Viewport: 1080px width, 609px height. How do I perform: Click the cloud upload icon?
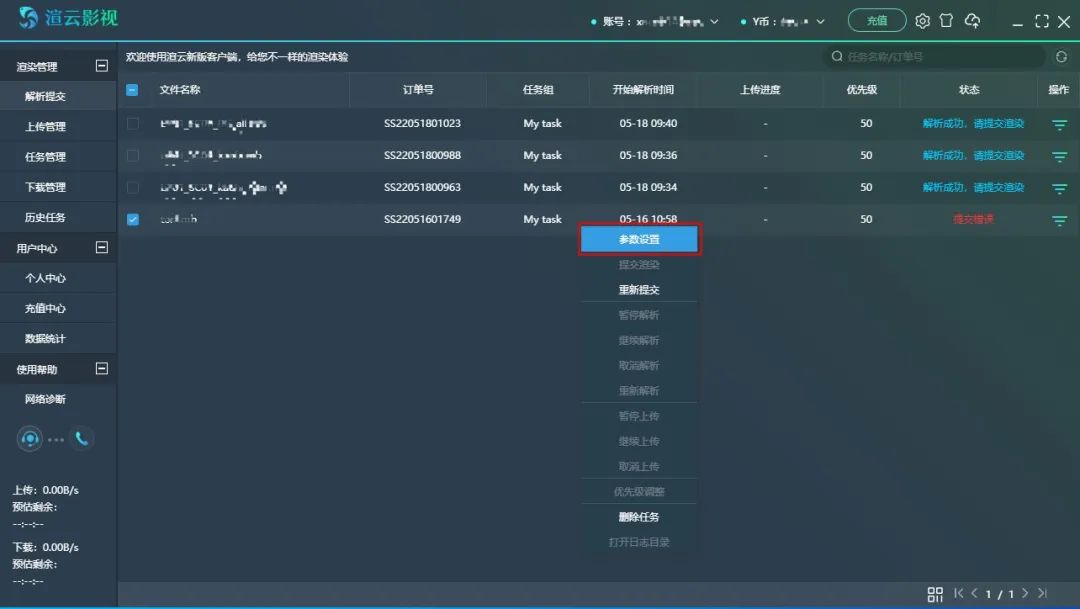tap(972, 21)
